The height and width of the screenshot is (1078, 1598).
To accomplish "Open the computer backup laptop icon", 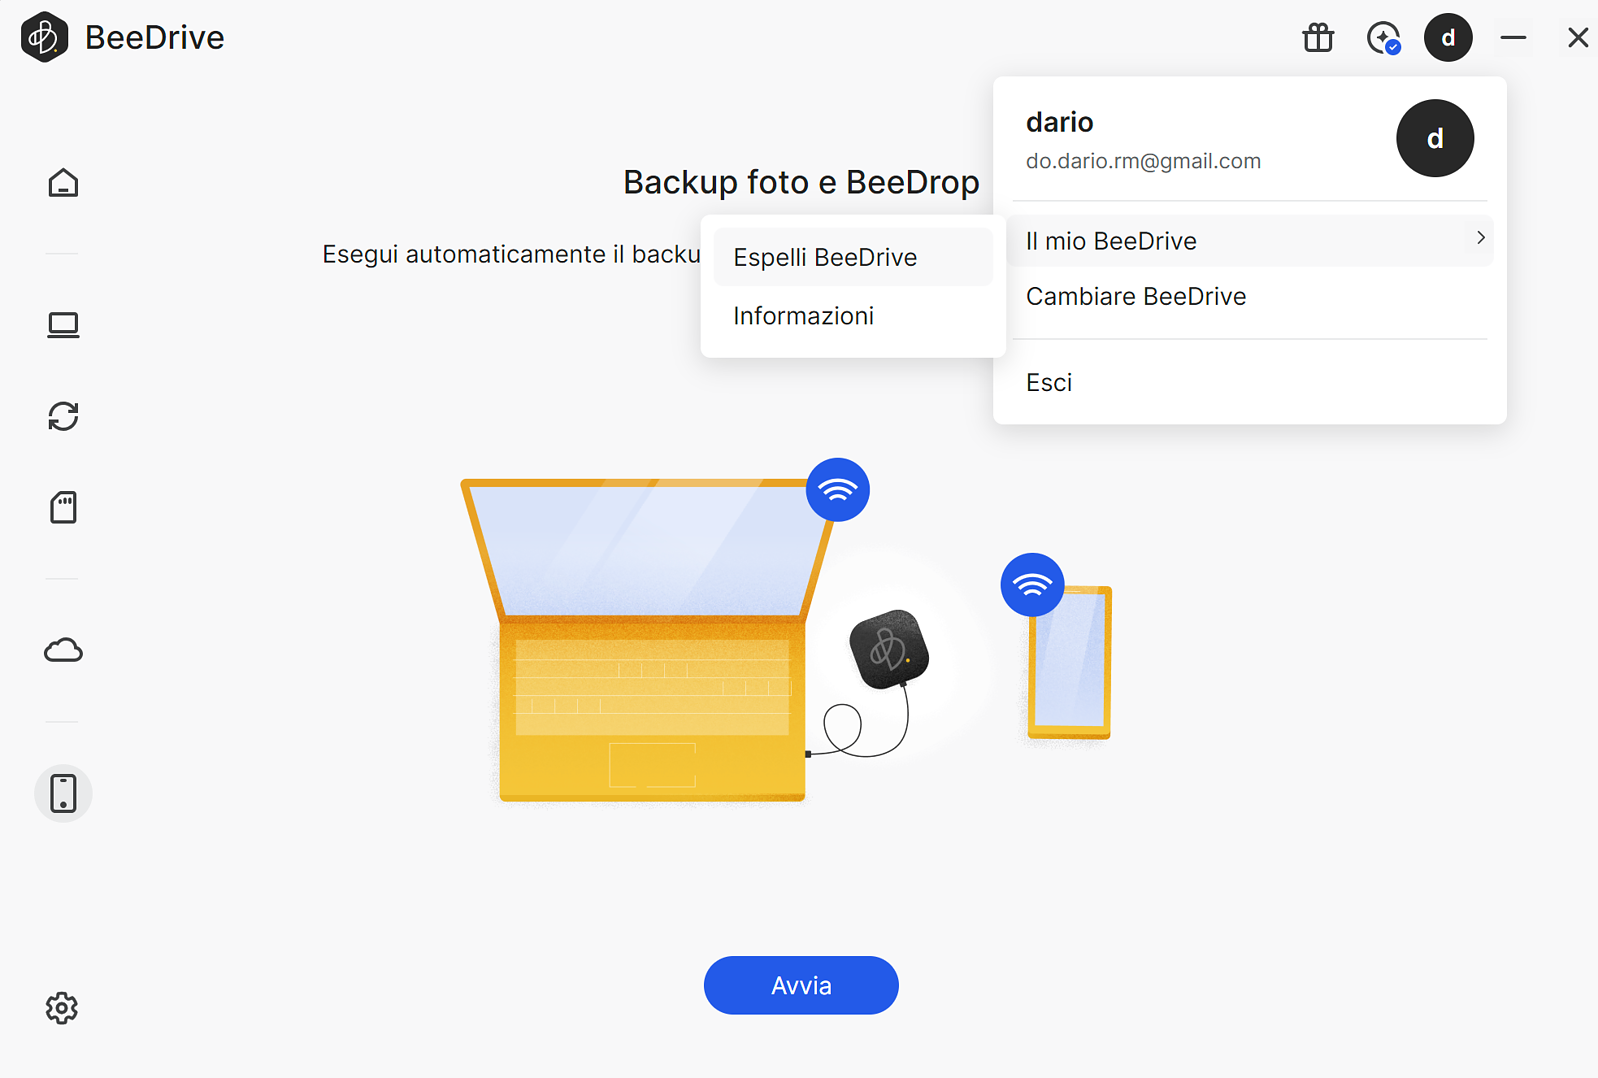I will click(63, 325).
